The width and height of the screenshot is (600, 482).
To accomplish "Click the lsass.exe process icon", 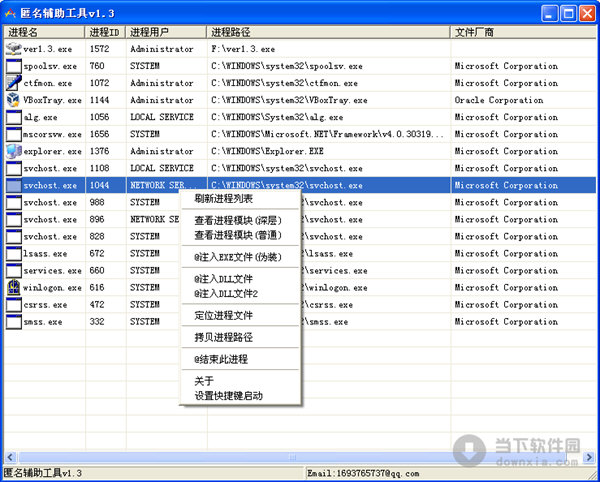I will (14, 254).
